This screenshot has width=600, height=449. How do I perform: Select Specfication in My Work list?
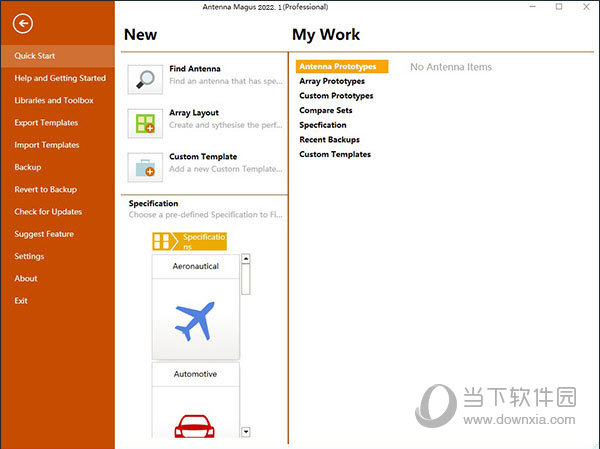point(323,125)
